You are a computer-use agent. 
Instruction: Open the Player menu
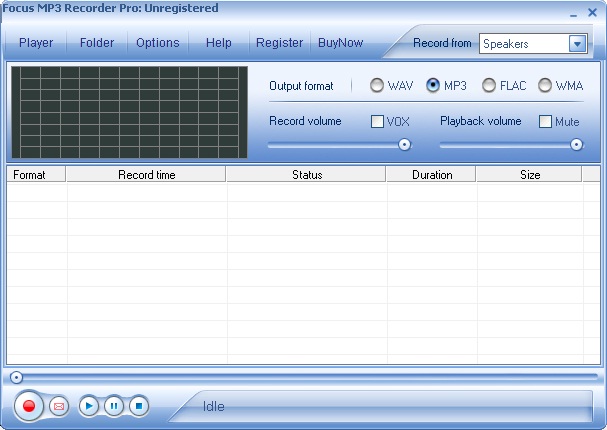pos(36,43)
